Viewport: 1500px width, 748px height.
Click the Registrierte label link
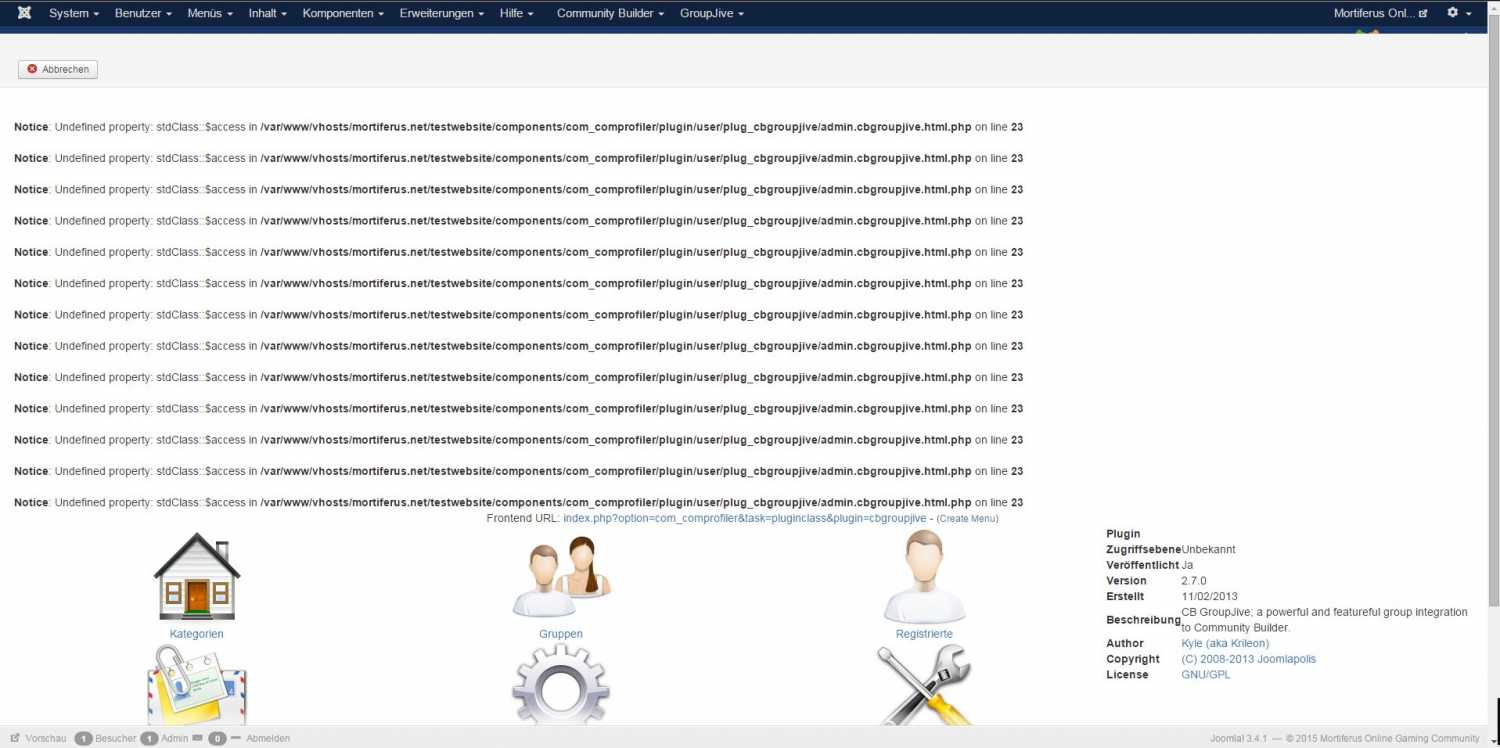pyautogui.click(x=924, y=634)
